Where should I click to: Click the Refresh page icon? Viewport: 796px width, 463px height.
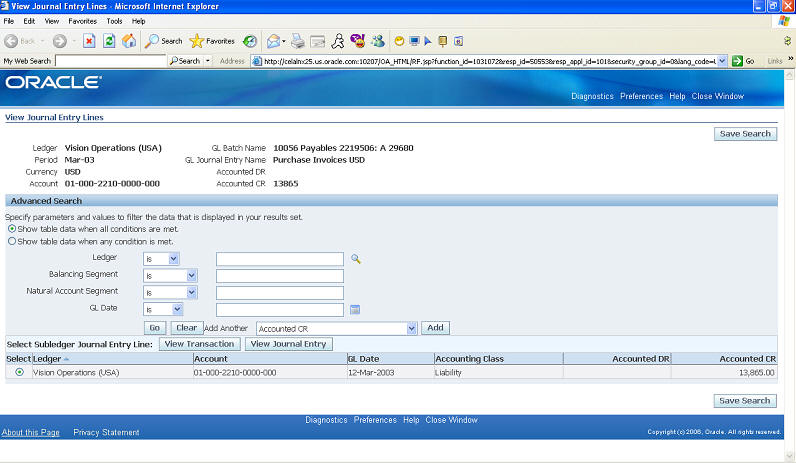click(109, 41)
